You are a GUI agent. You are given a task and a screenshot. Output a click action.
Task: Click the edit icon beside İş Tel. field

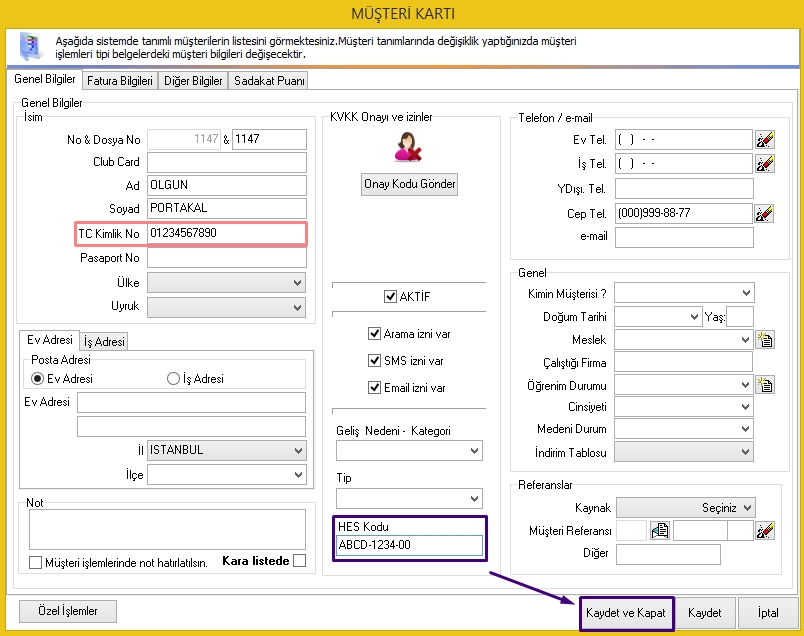click(x=765, y=164)
